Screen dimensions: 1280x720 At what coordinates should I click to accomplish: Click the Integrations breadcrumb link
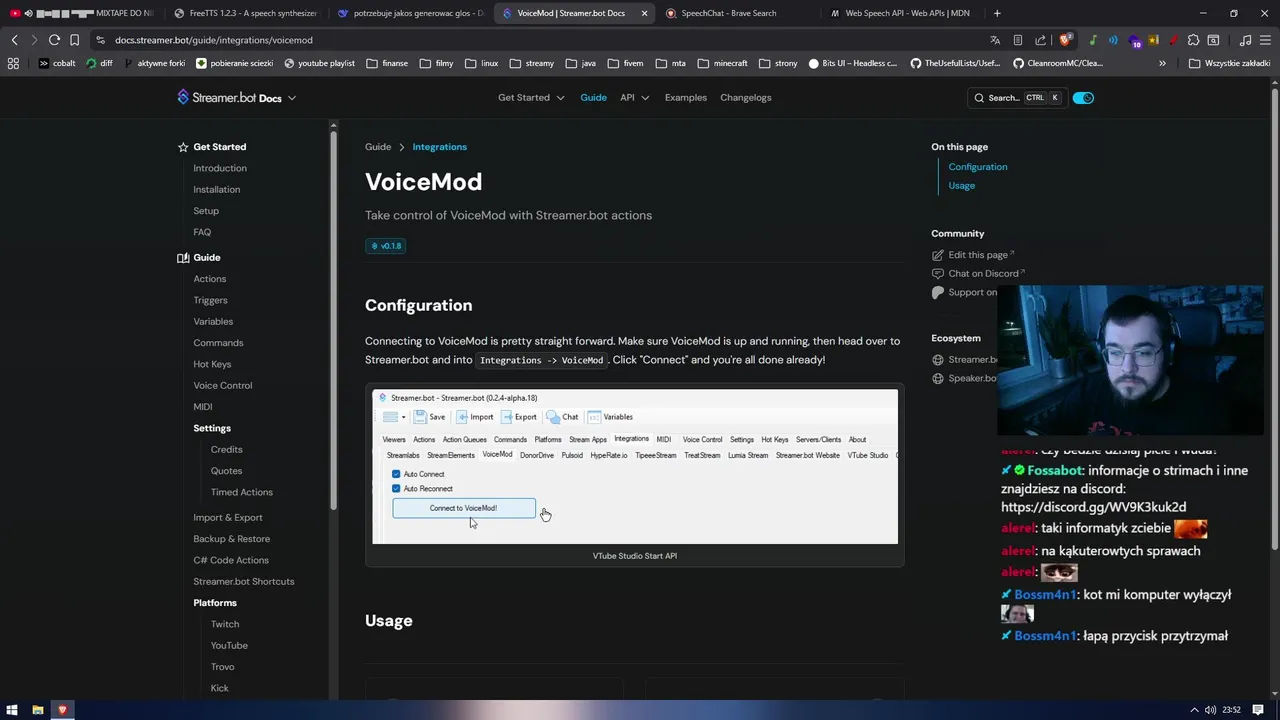tap(440, 147)
